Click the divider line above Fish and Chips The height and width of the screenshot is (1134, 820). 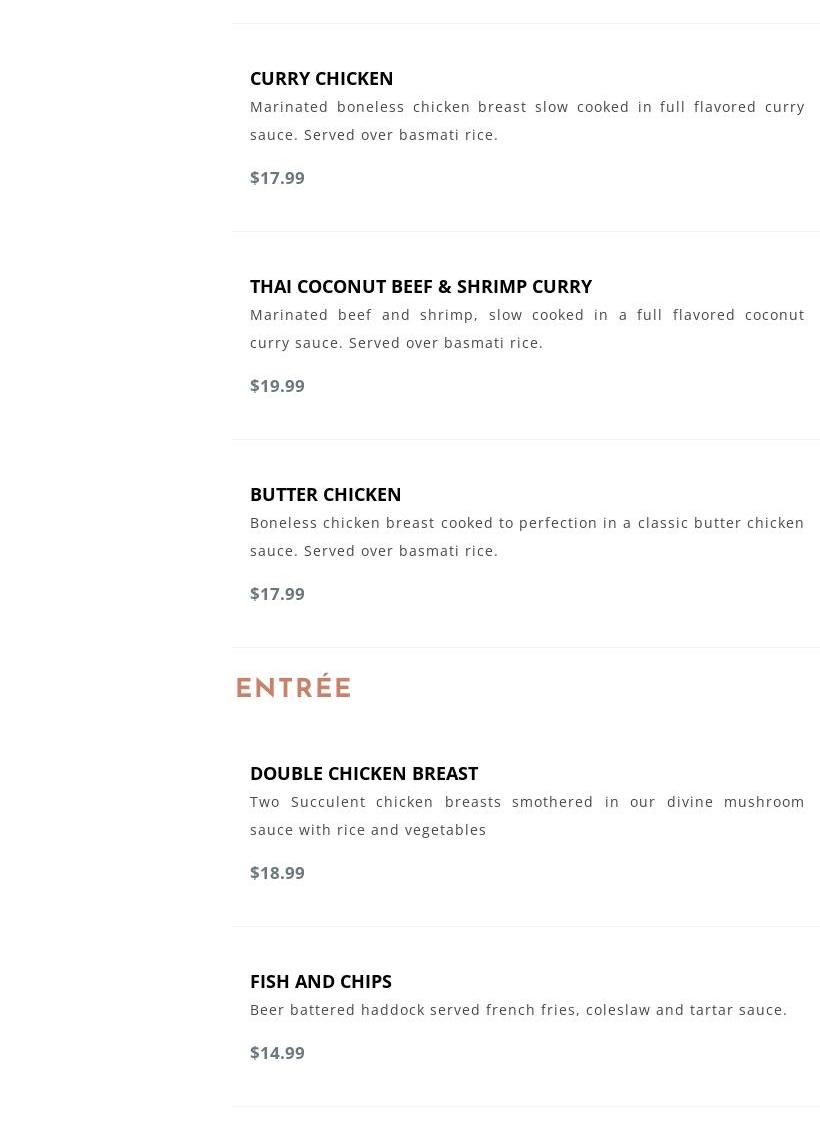pos(525,927)
